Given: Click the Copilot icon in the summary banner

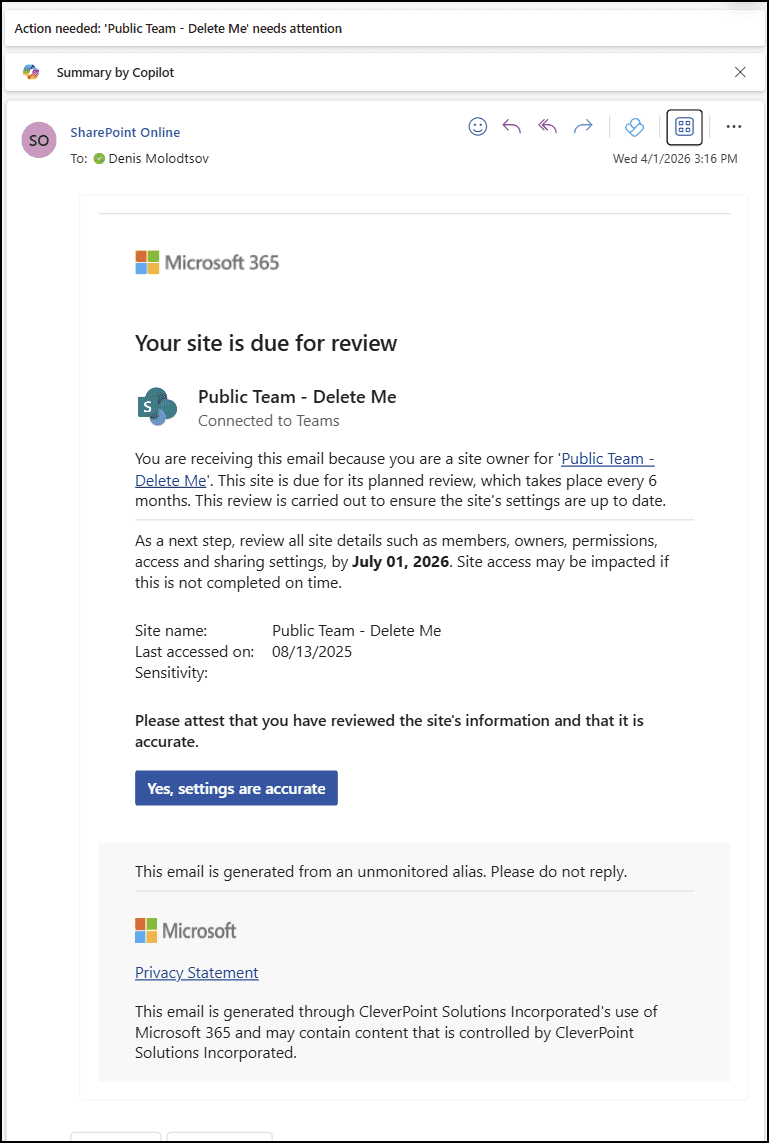Looking at the screenshot, I should click(31, 72).
